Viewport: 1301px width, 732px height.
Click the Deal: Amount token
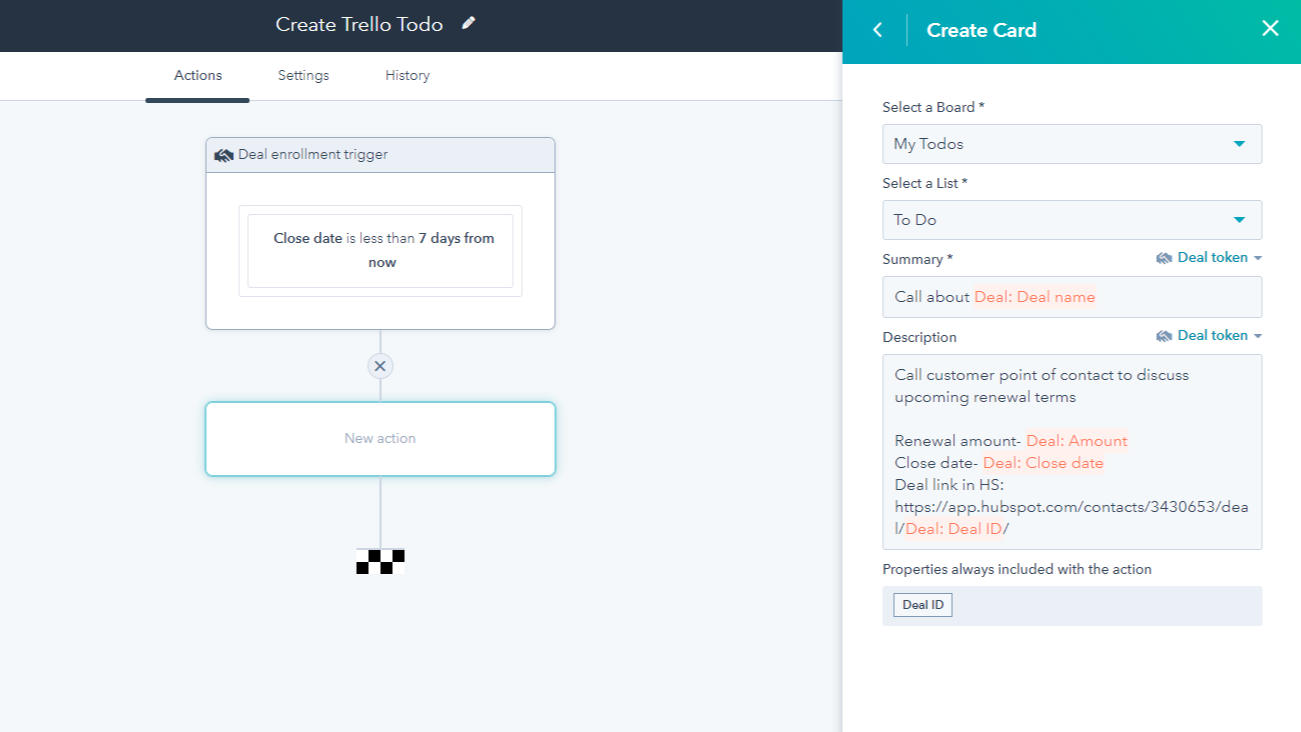(x=1077, y=441)
